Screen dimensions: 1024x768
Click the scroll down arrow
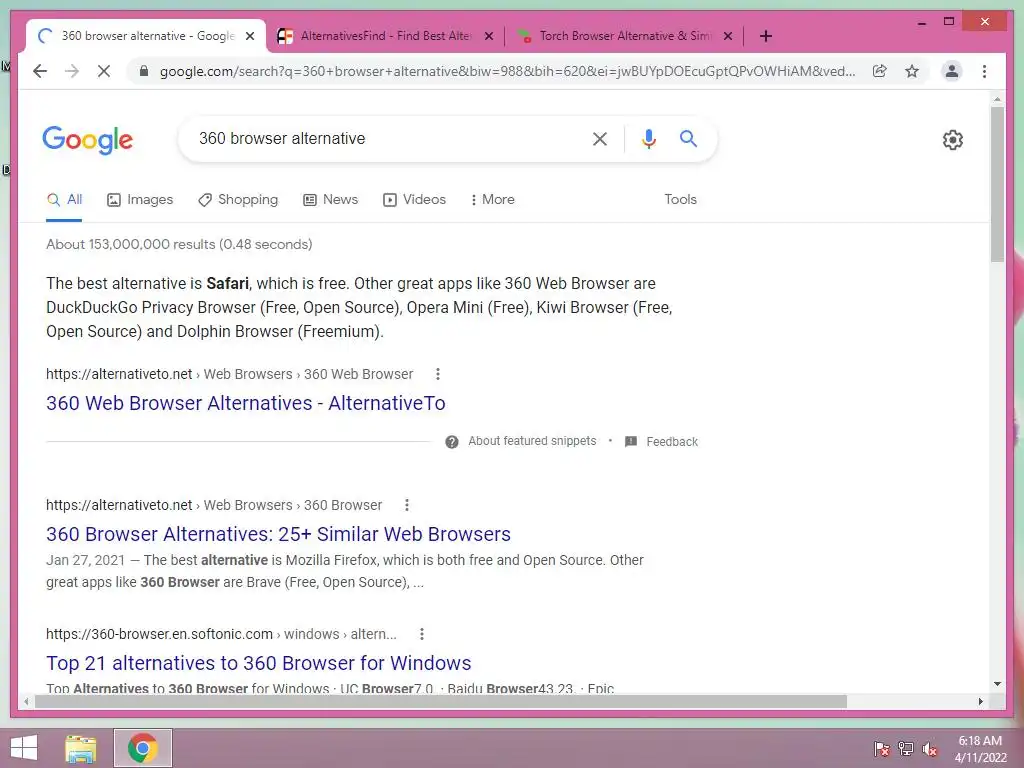pyautogui.click(x=997, y=684)
